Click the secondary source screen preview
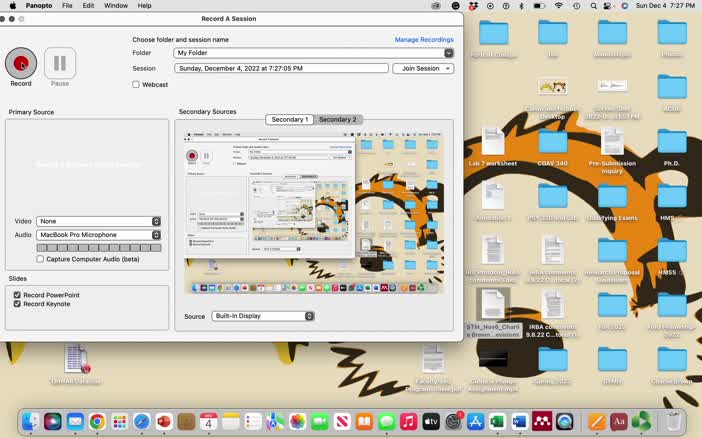This screenshot has height=438, width=702. click(x=314, y=212)
